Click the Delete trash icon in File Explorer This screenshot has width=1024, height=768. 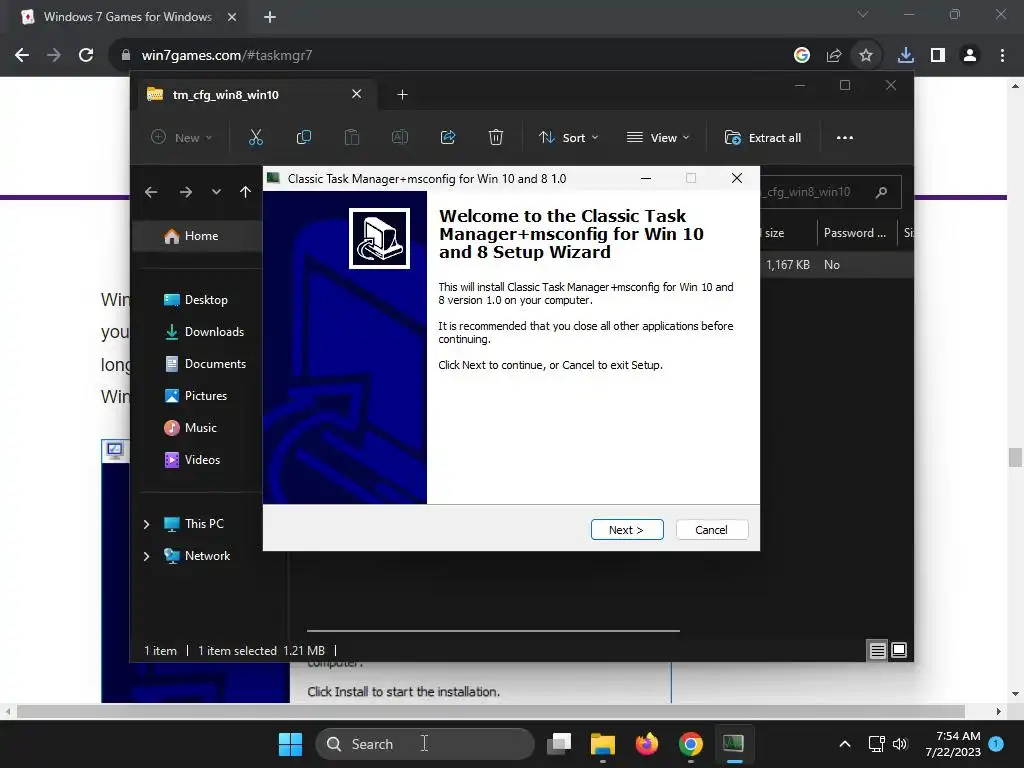[496, 137]
